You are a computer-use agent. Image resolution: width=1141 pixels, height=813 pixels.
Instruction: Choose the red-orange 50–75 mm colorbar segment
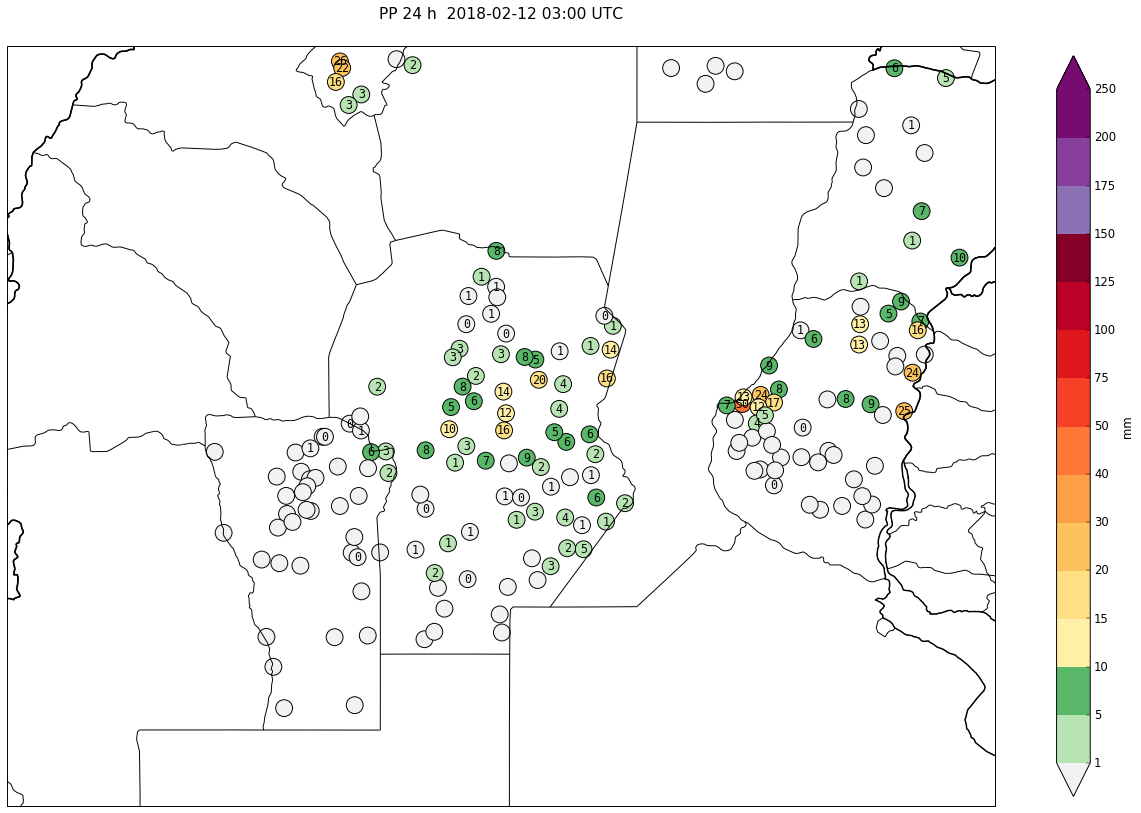(x=1073, y=402)
